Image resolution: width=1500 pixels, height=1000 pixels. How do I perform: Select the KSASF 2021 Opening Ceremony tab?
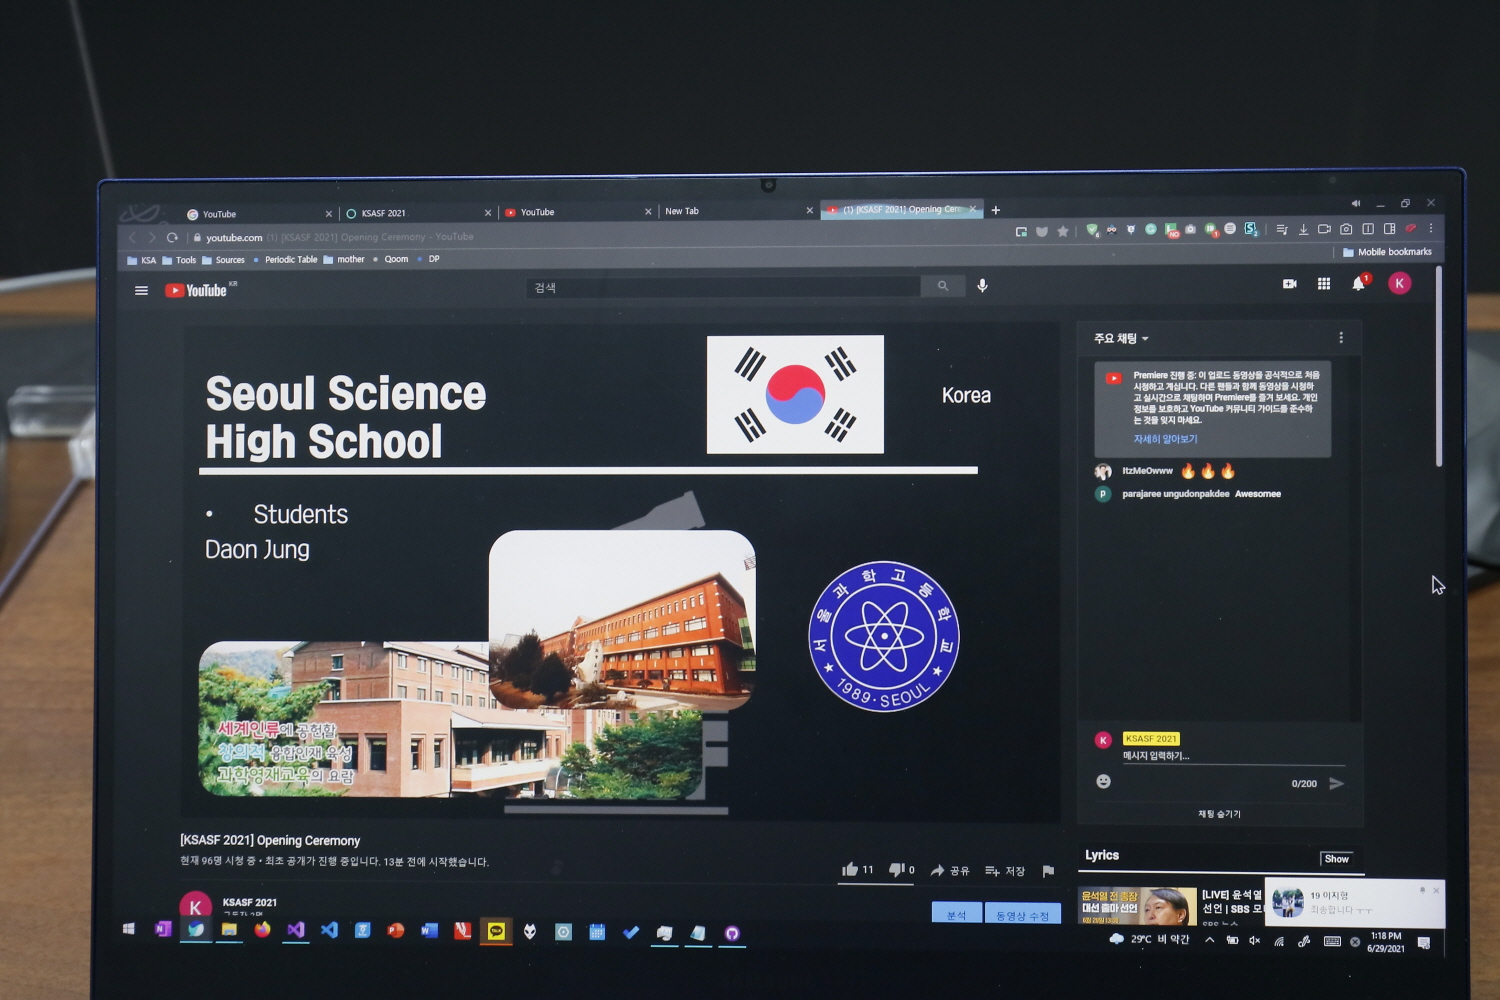pyautogui.click(x=900, y=210)
